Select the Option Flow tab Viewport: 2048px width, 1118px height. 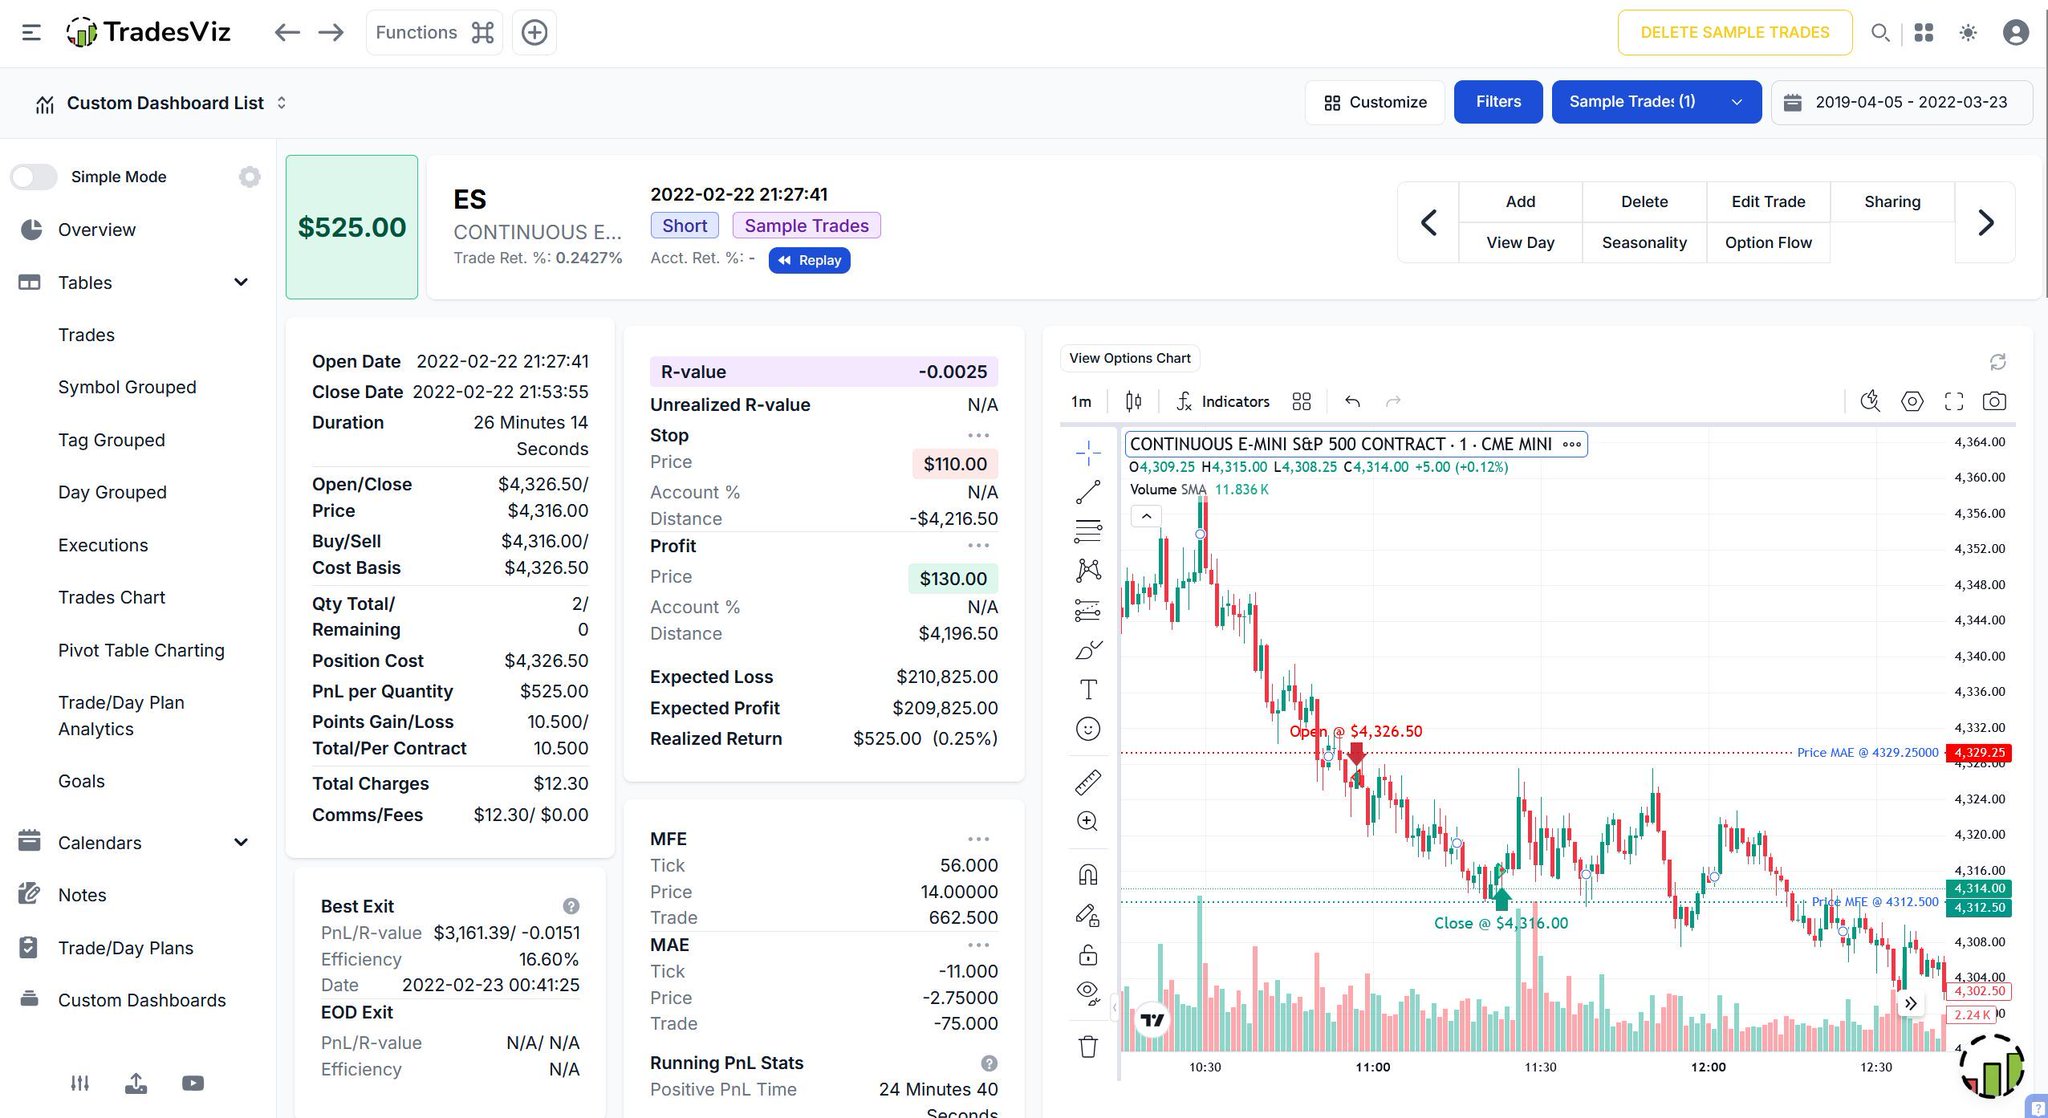tap(1768, 243)
